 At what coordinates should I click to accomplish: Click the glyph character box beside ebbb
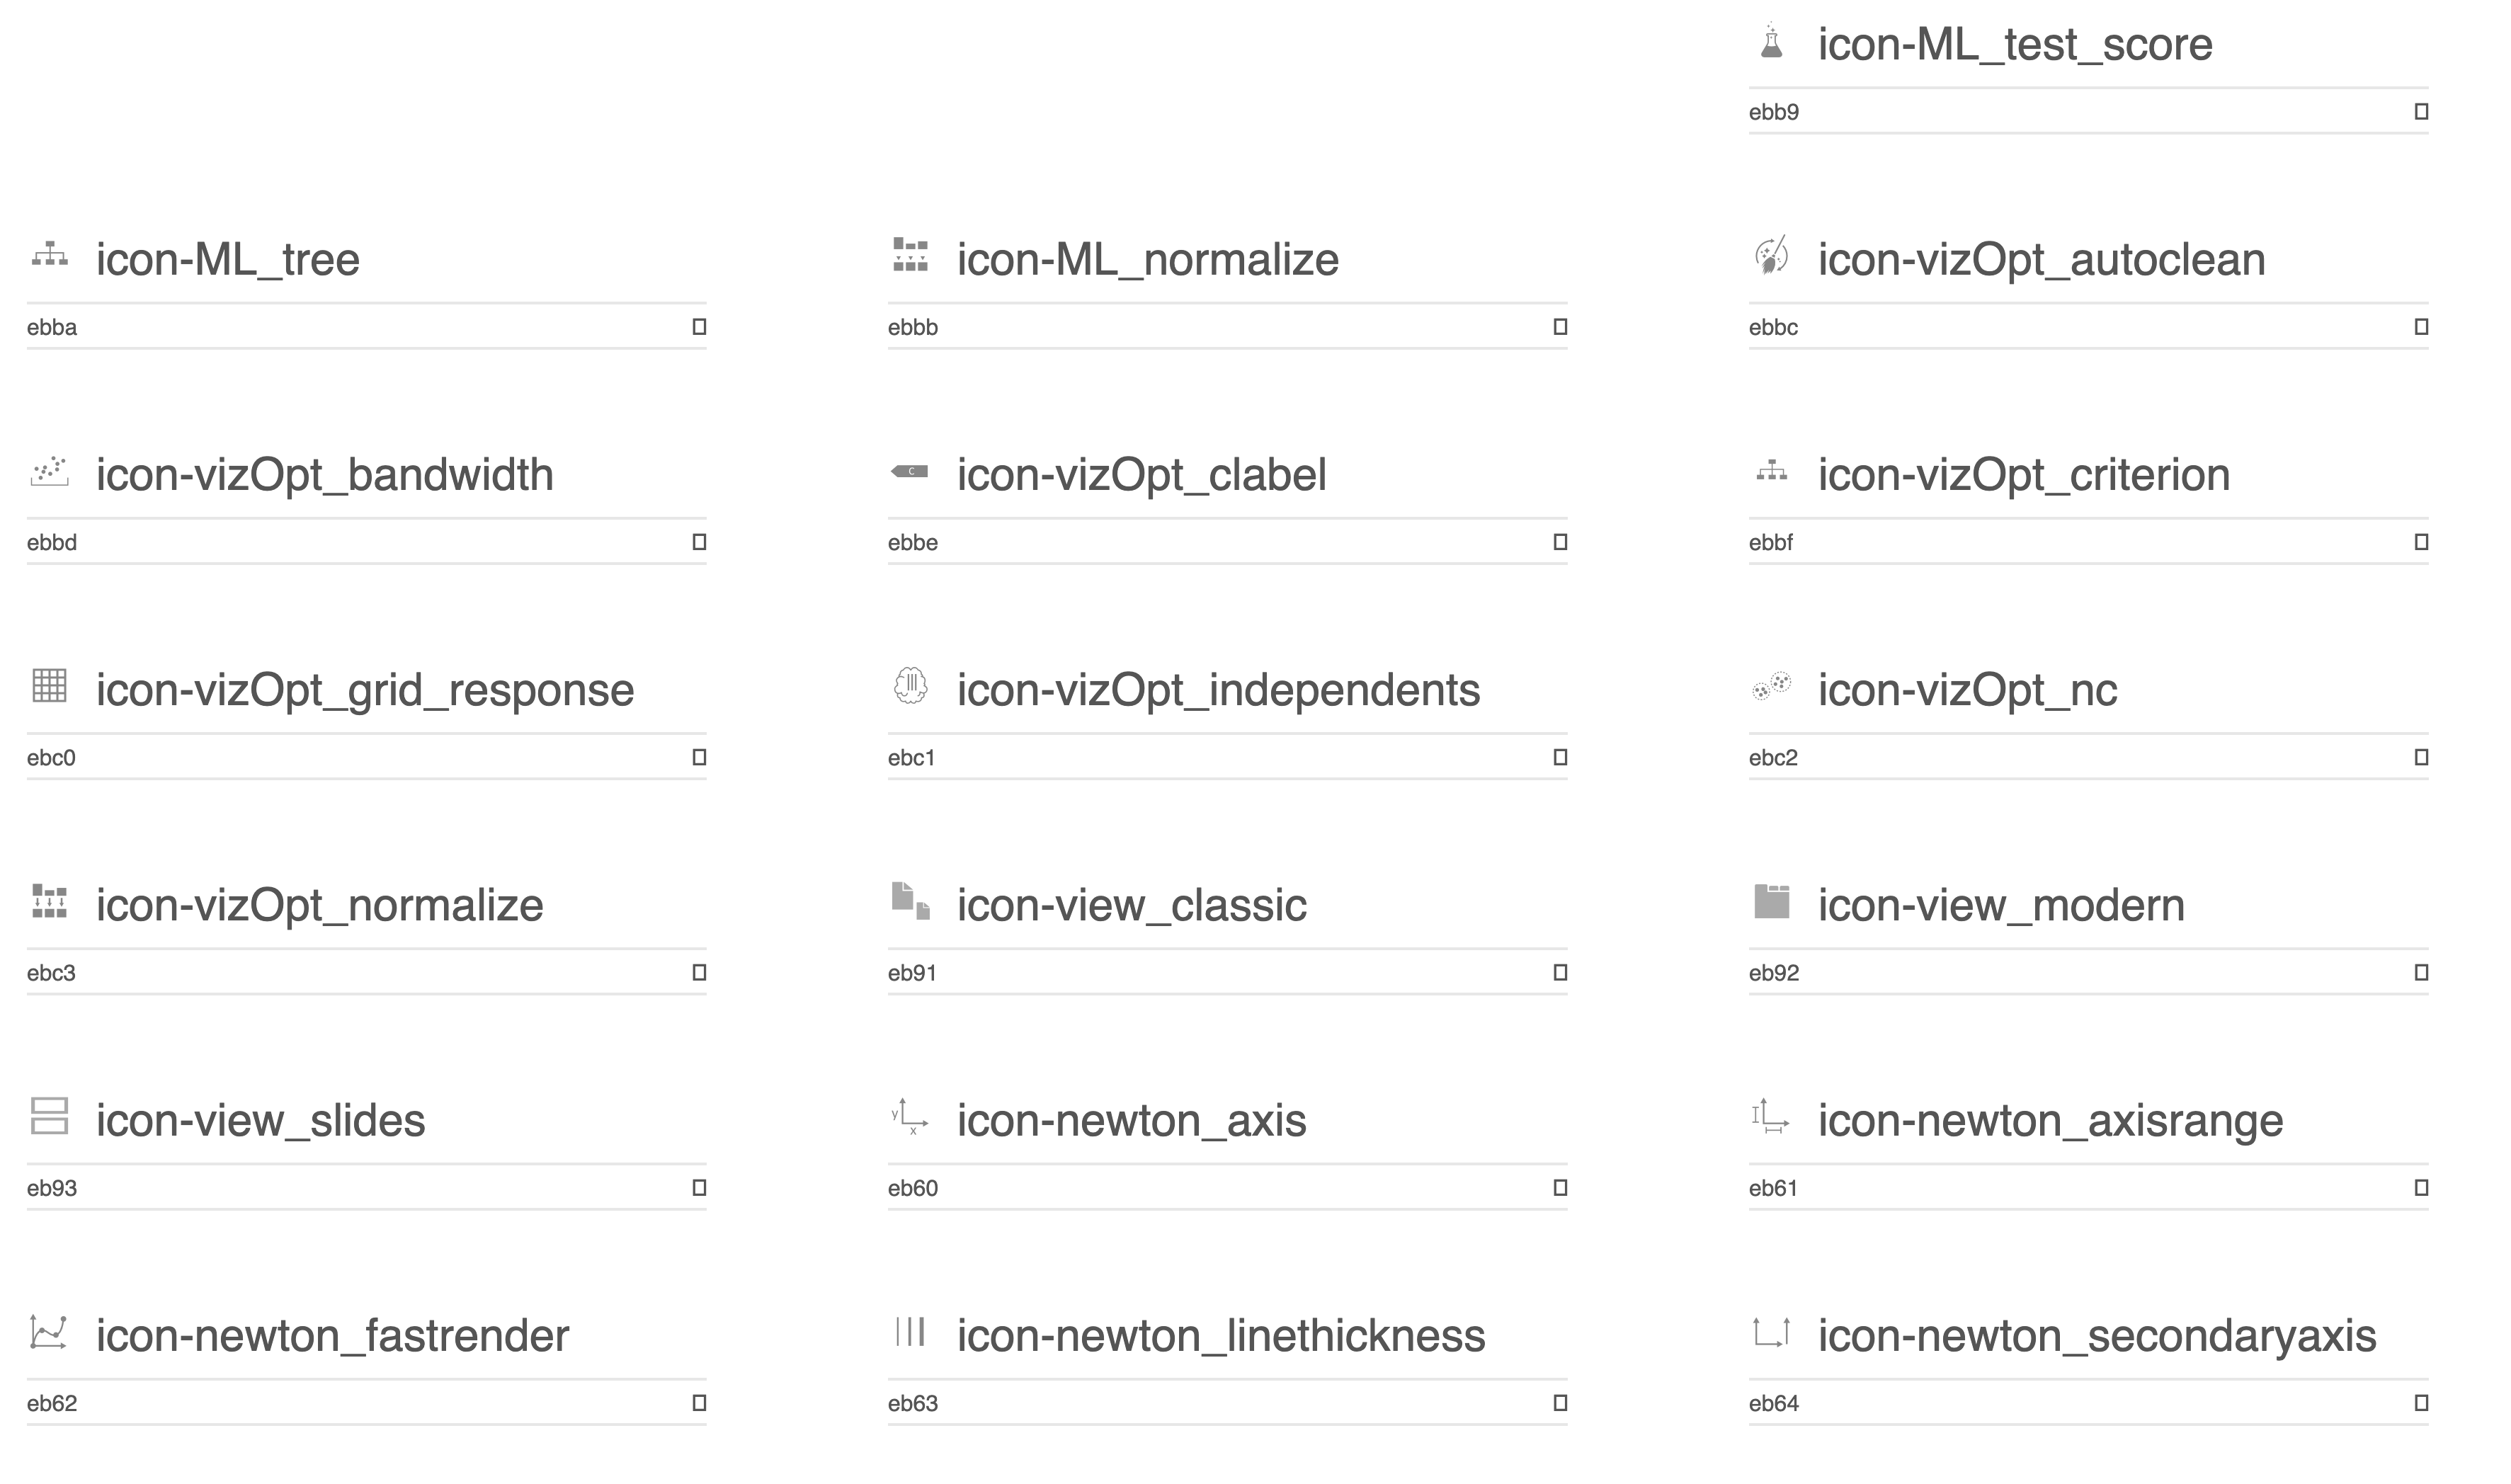click(x=1560, y=327)
